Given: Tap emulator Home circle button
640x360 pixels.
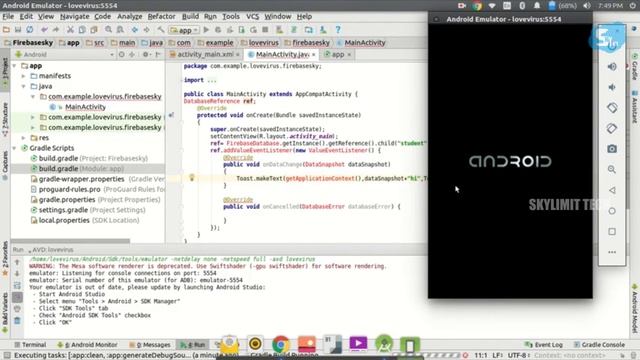Looking at the screenshot, I should pyautogui.click(x=612, y=211).
